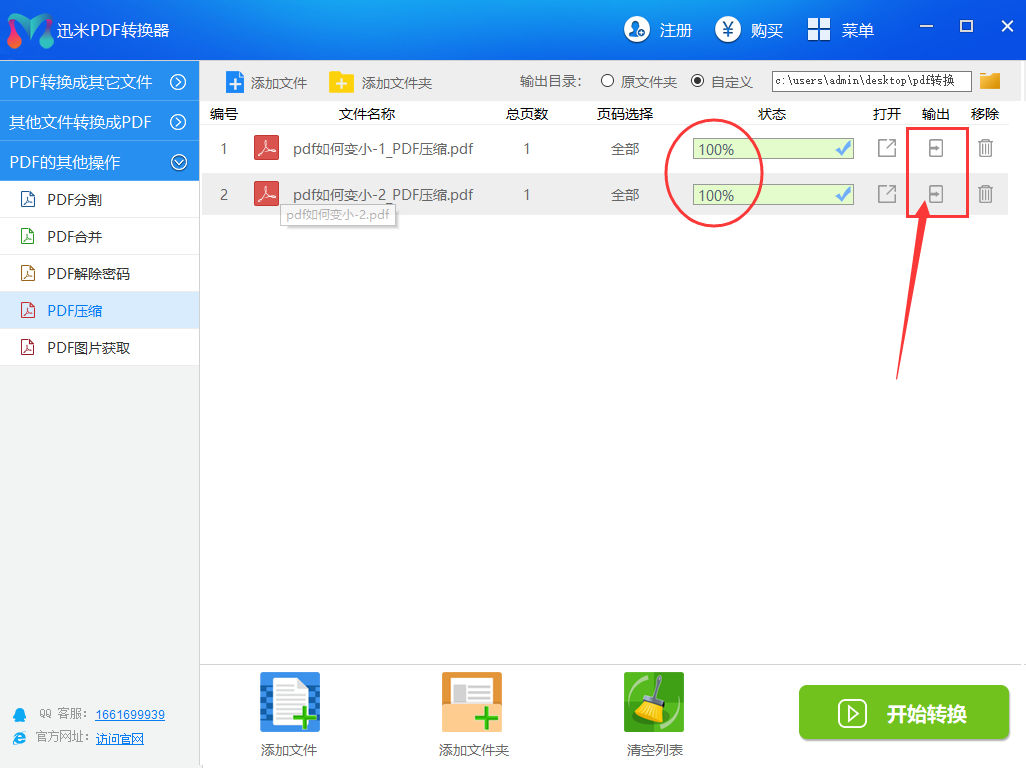Remove file 1 with the trash icon
1026x768 pixels.
coord(985,148)
